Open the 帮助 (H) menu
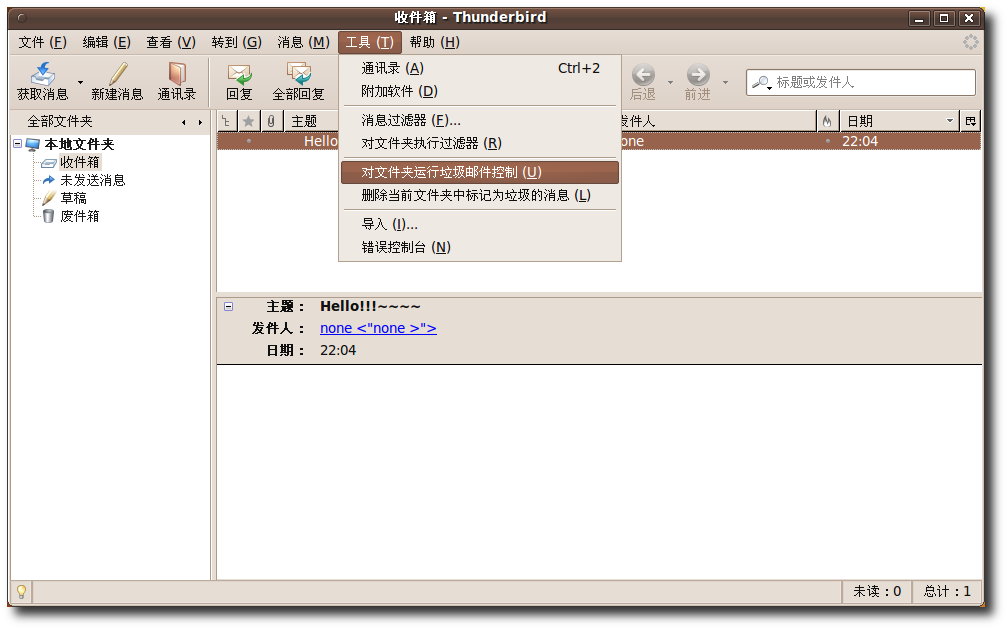 coord(435,42)
